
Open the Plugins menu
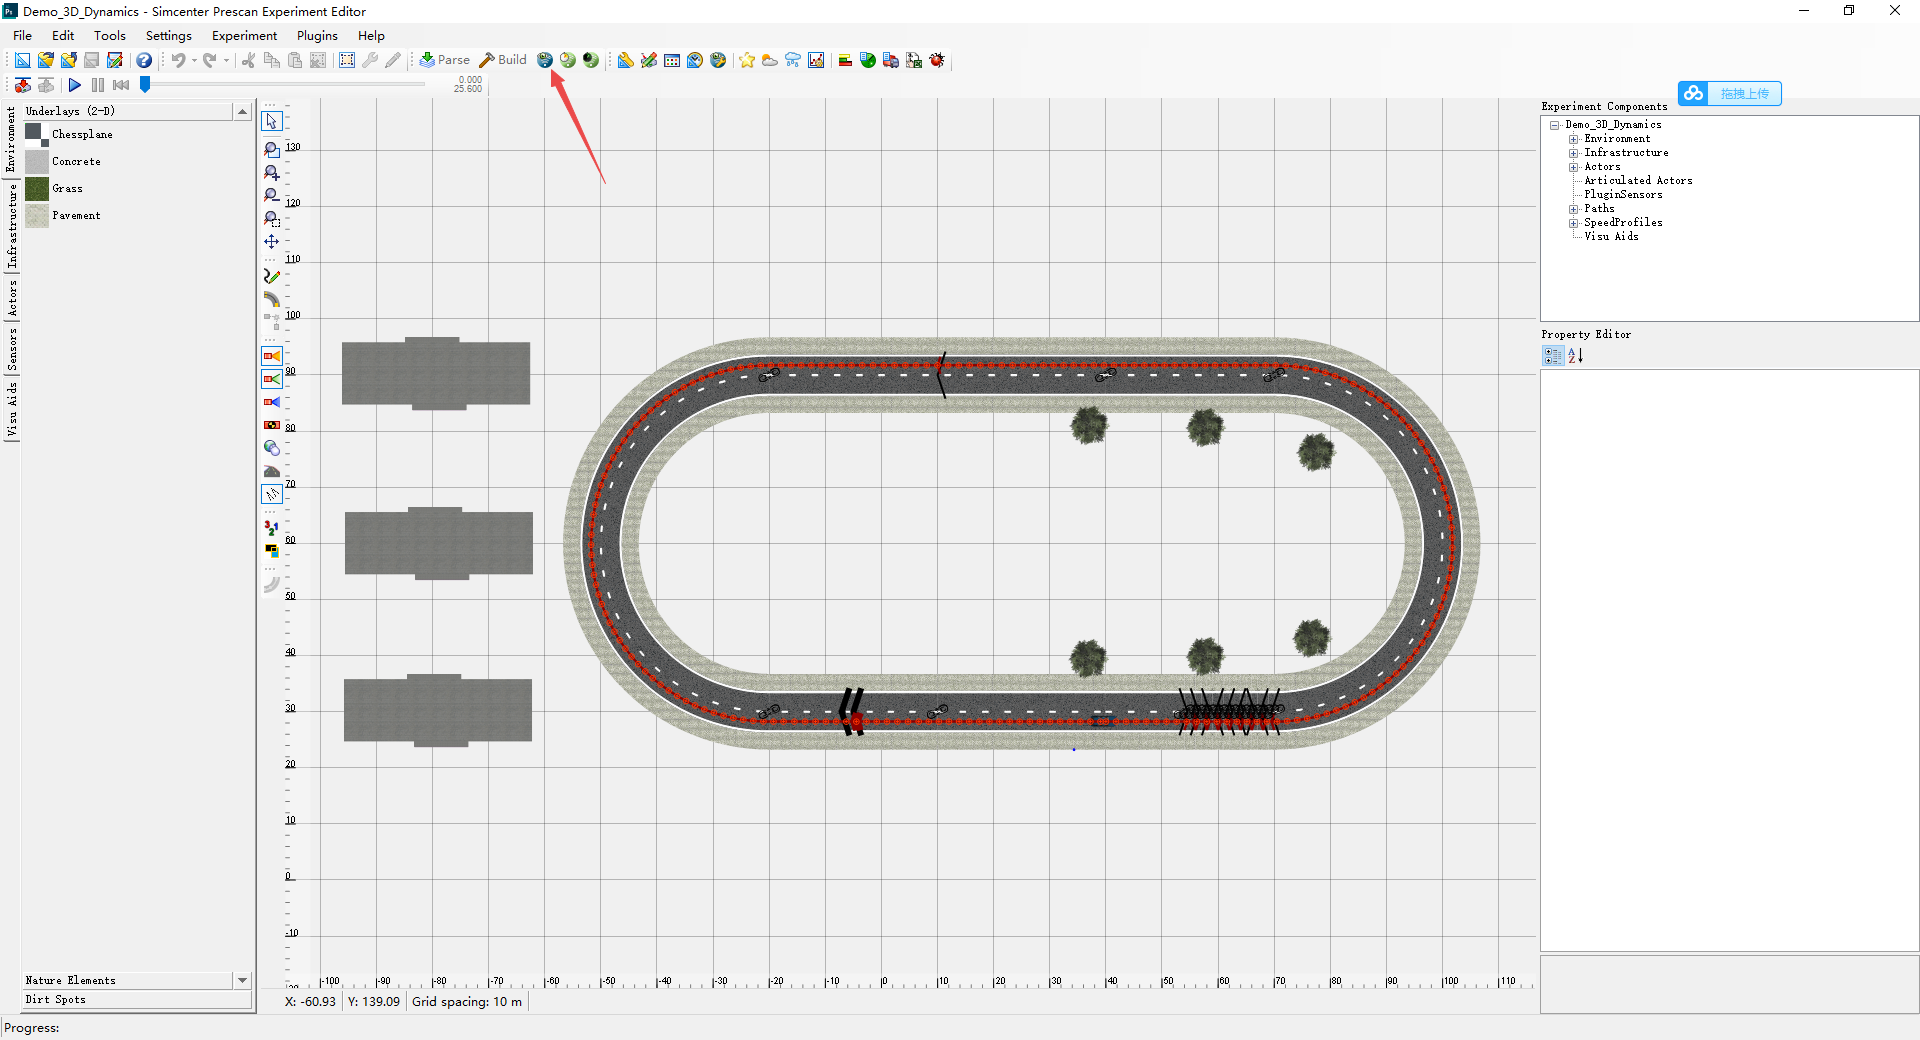tap(317, 36)
